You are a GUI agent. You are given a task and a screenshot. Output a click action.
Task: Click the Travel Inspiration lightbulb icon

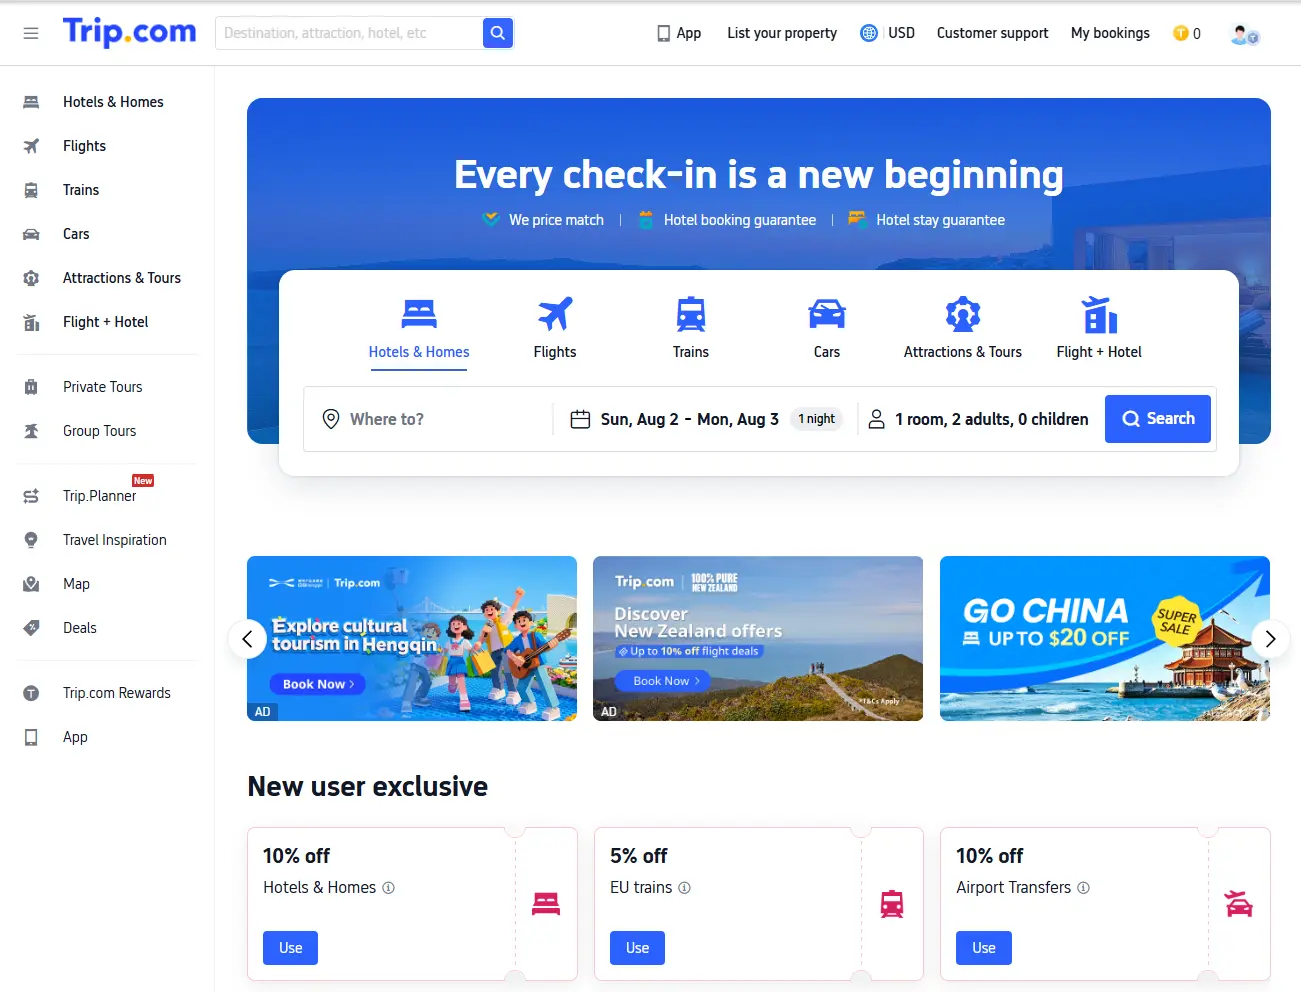tap(31, 540)
